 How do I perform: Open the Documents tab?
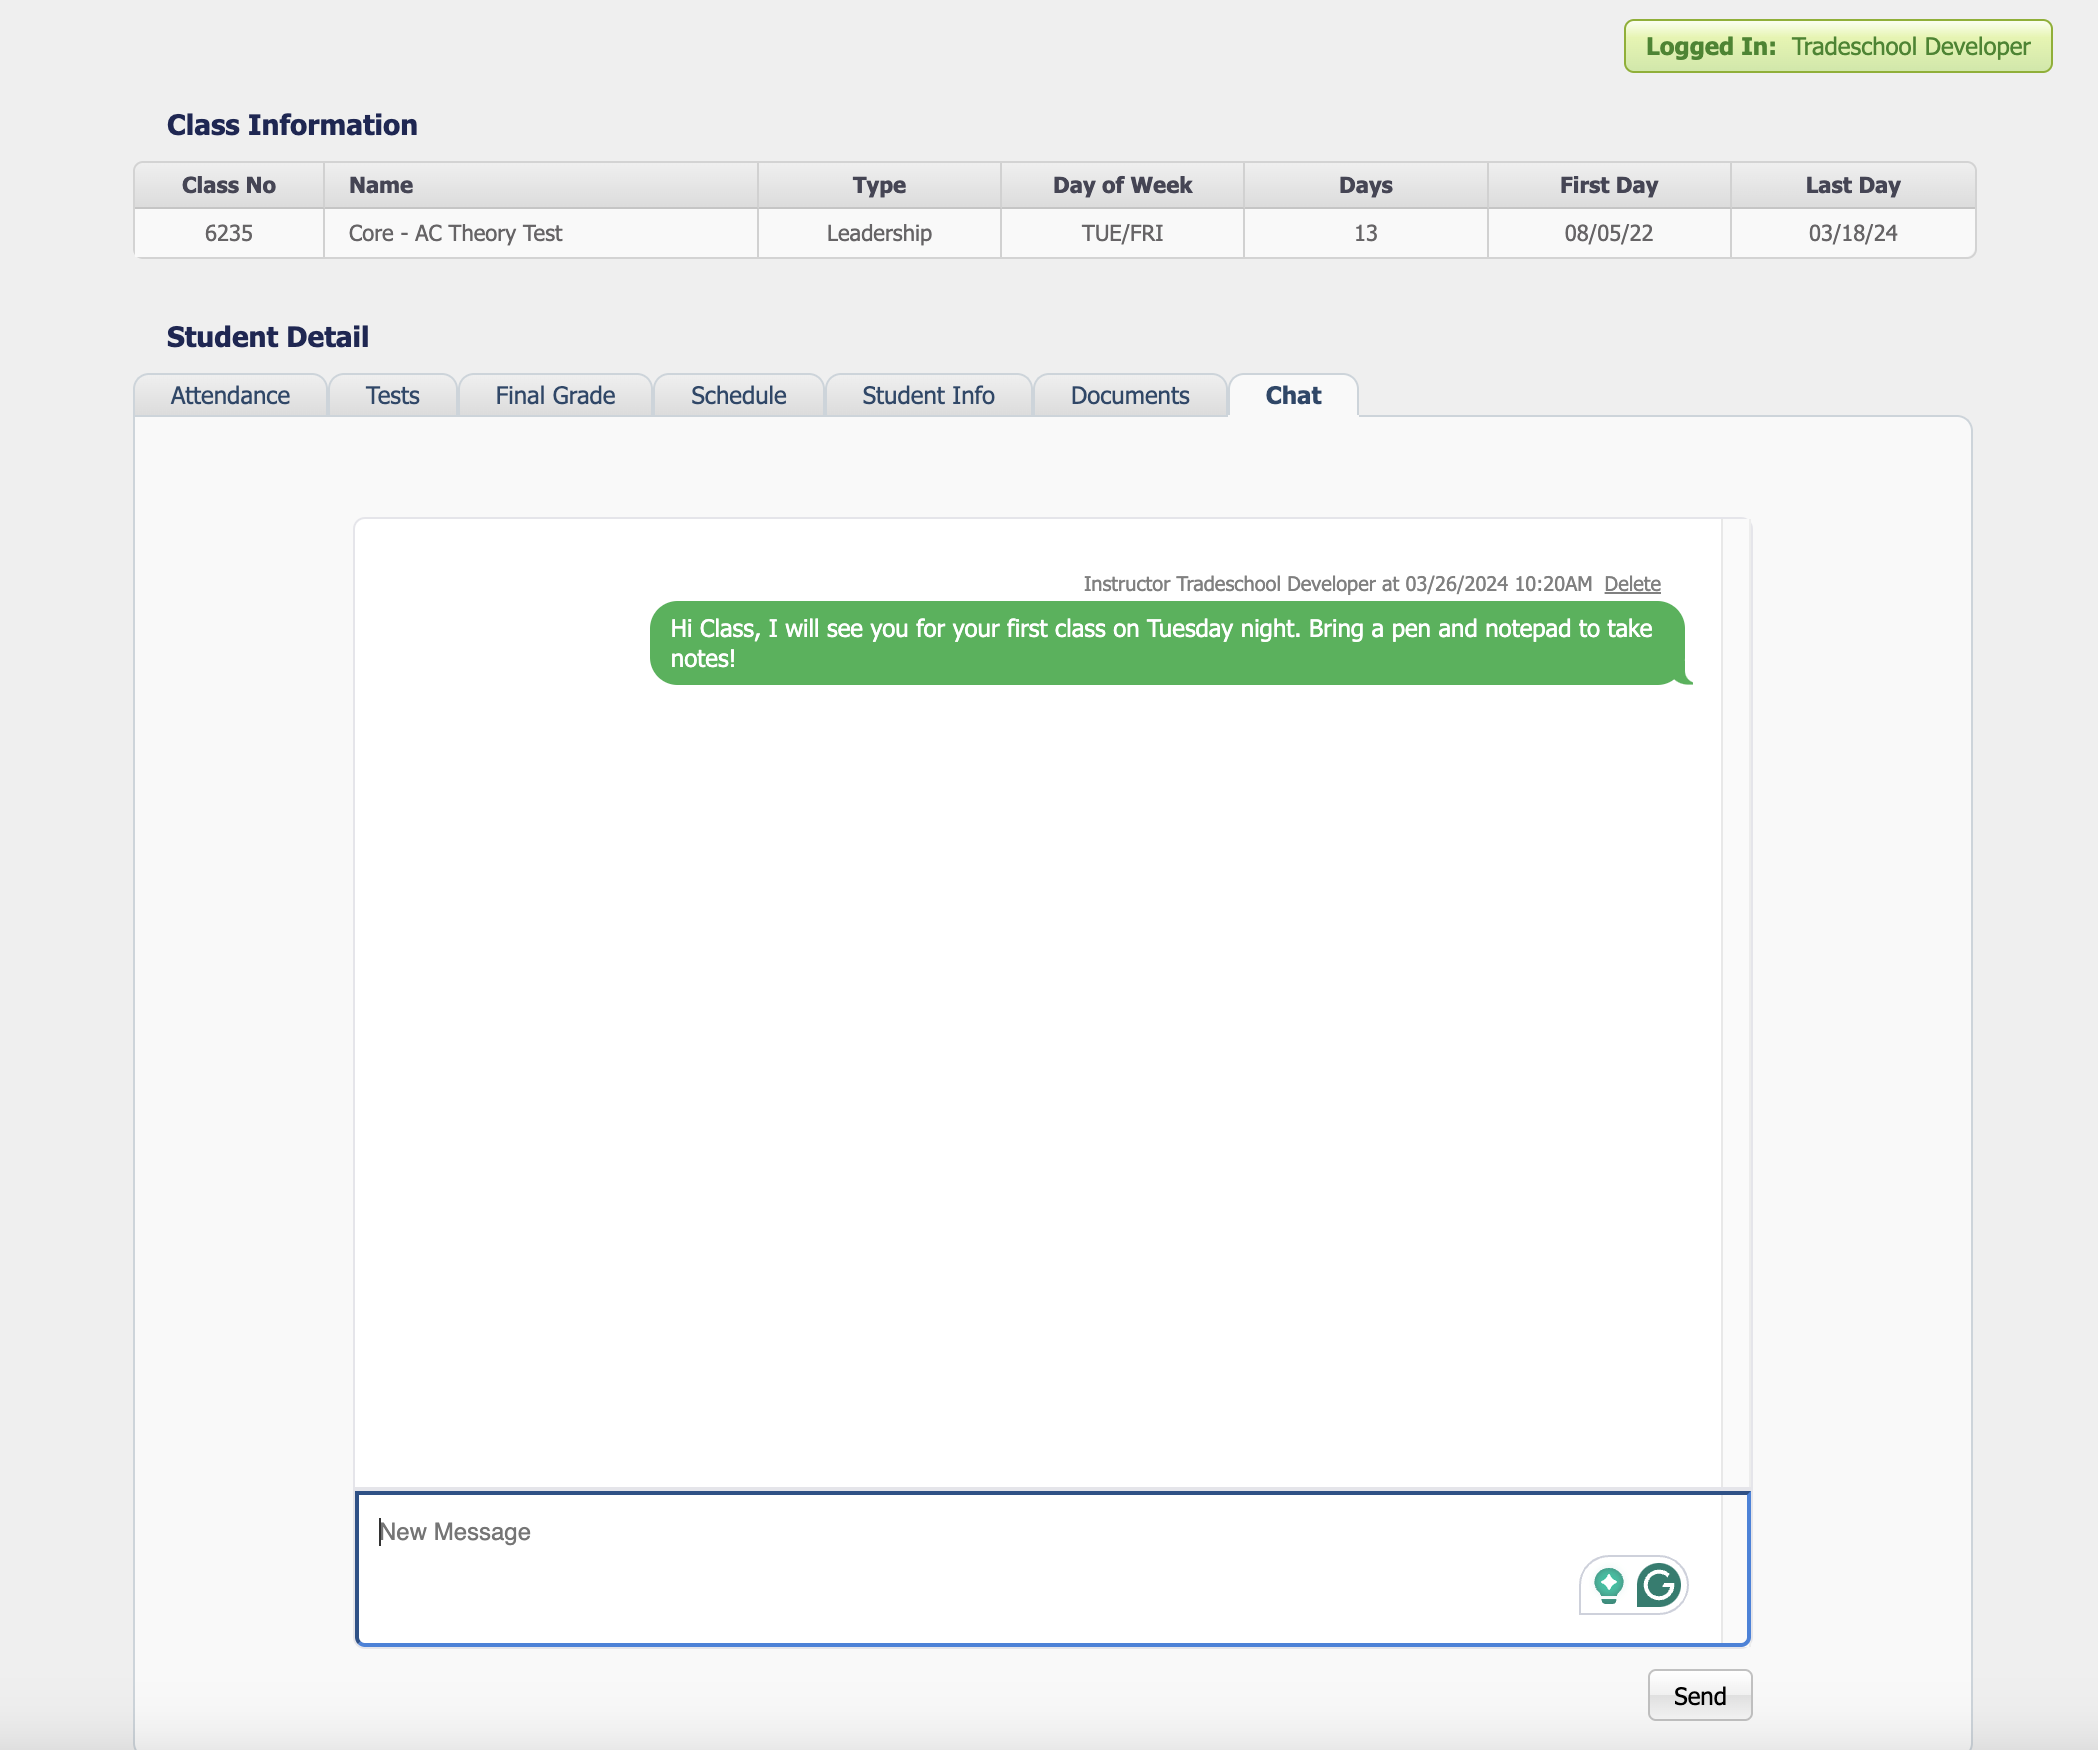[x=1130, y=396]
